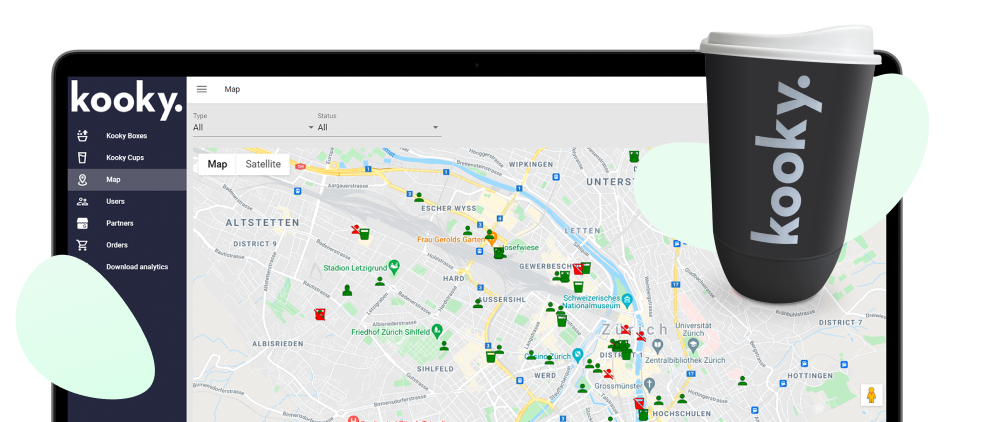Click the green user marker near Escher Wyss
The image size is (983, 422).
[419, 197]
